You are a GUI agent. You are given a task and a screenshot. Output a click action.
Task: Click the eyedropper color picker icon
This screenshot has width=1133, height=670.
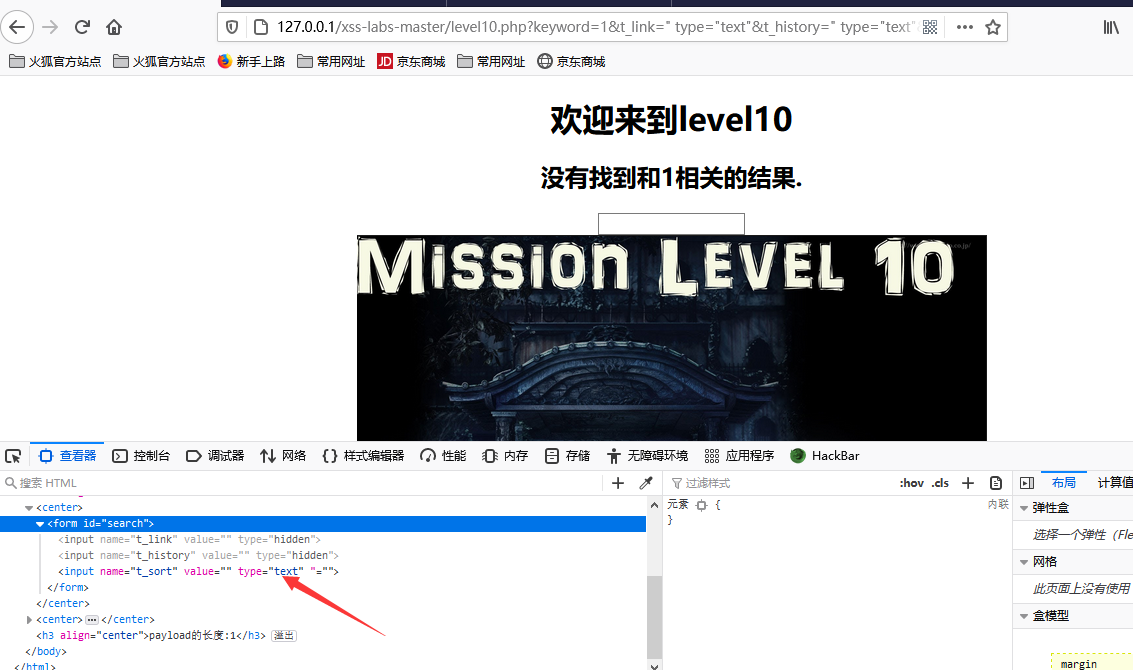click(646, 483)
